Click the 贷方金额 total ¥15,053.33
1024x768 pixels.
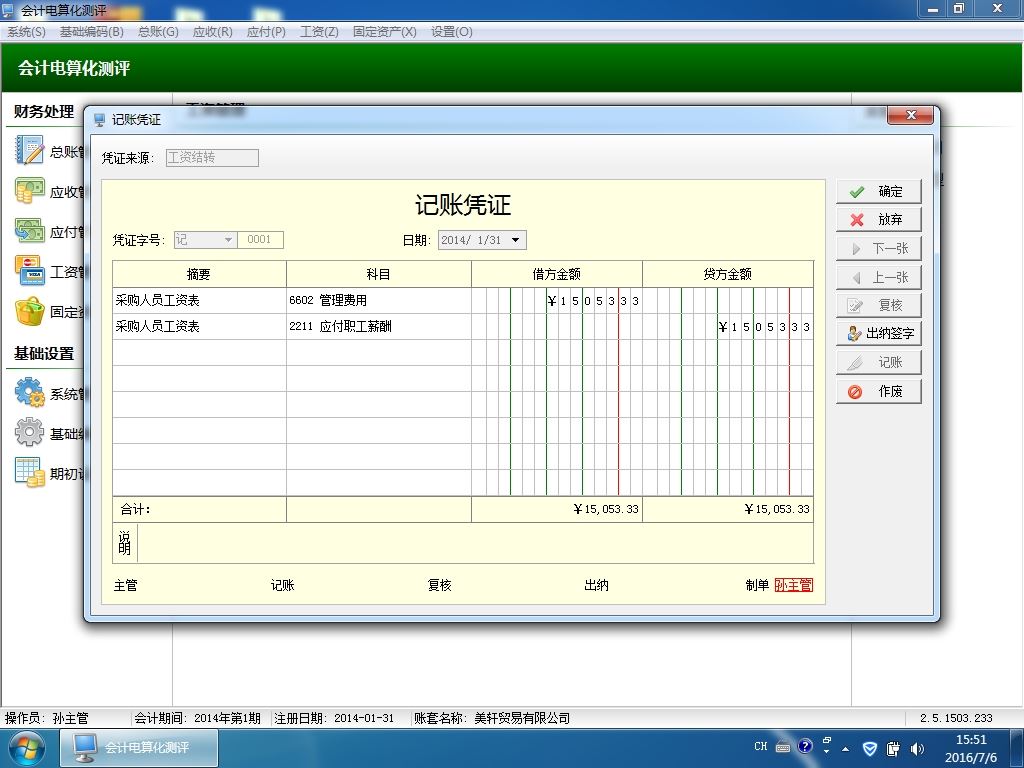coord(728,509)
